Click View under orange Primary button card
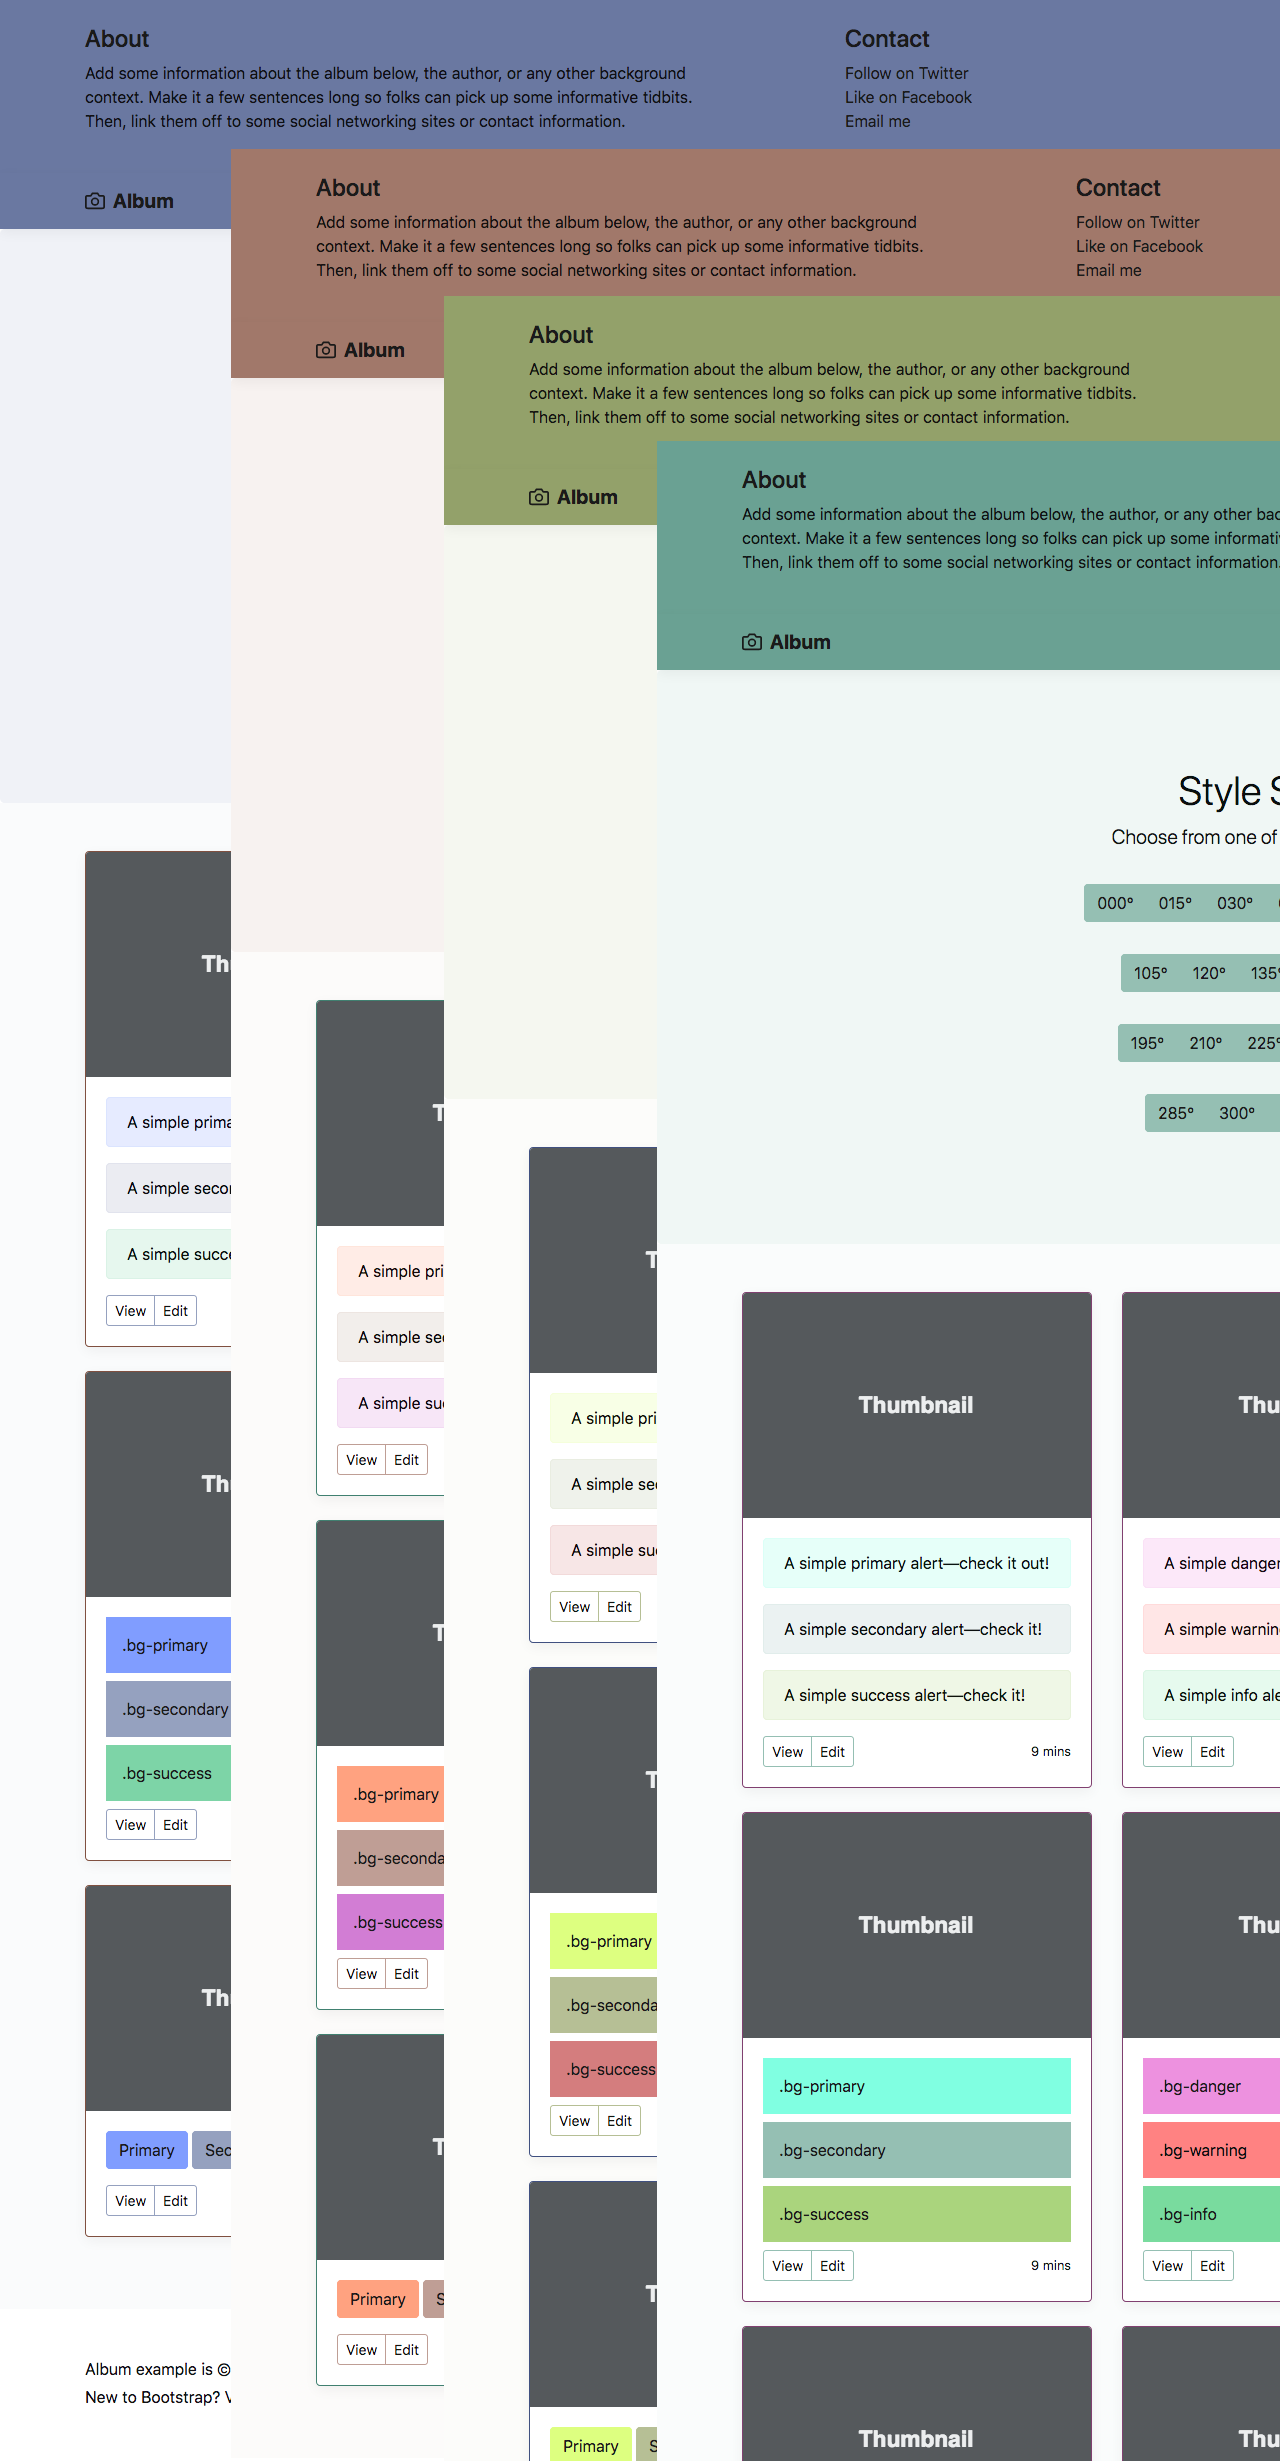Viewport: 1280px width, 2461px height. click(x=361, y=2350)
